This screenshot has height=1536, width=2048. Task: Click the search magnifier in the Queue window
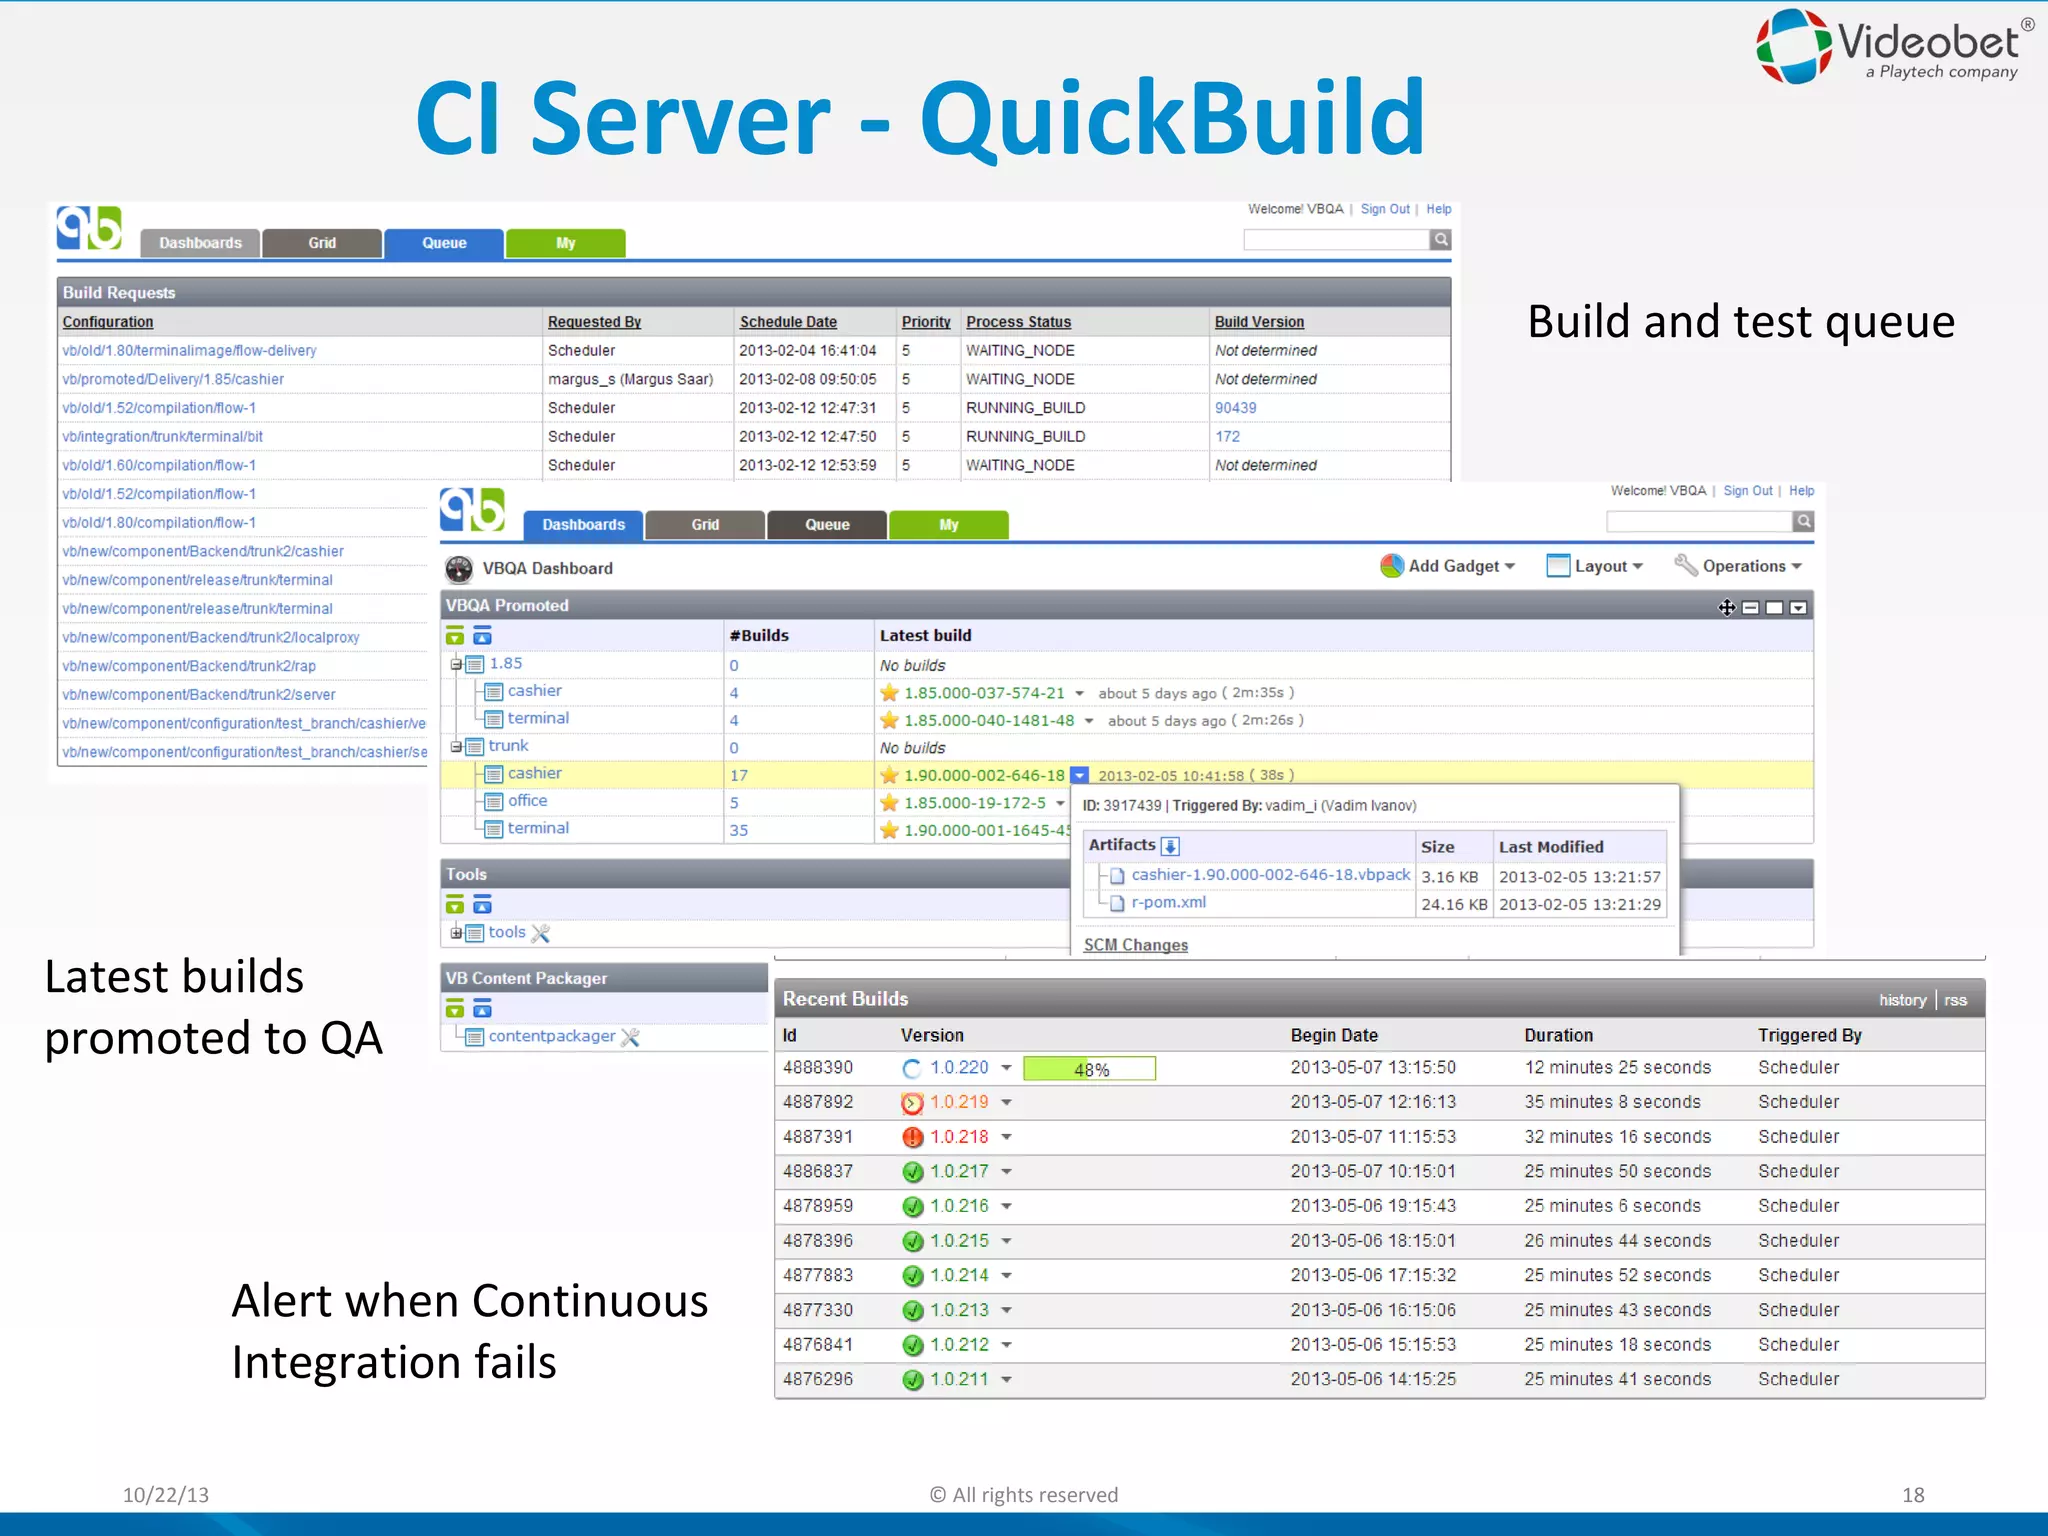click(1441, 240)
